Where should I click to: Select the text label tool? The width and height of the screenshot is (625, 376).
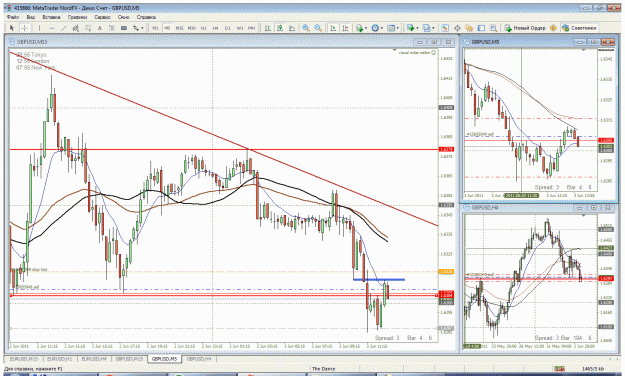click(112, 28)
